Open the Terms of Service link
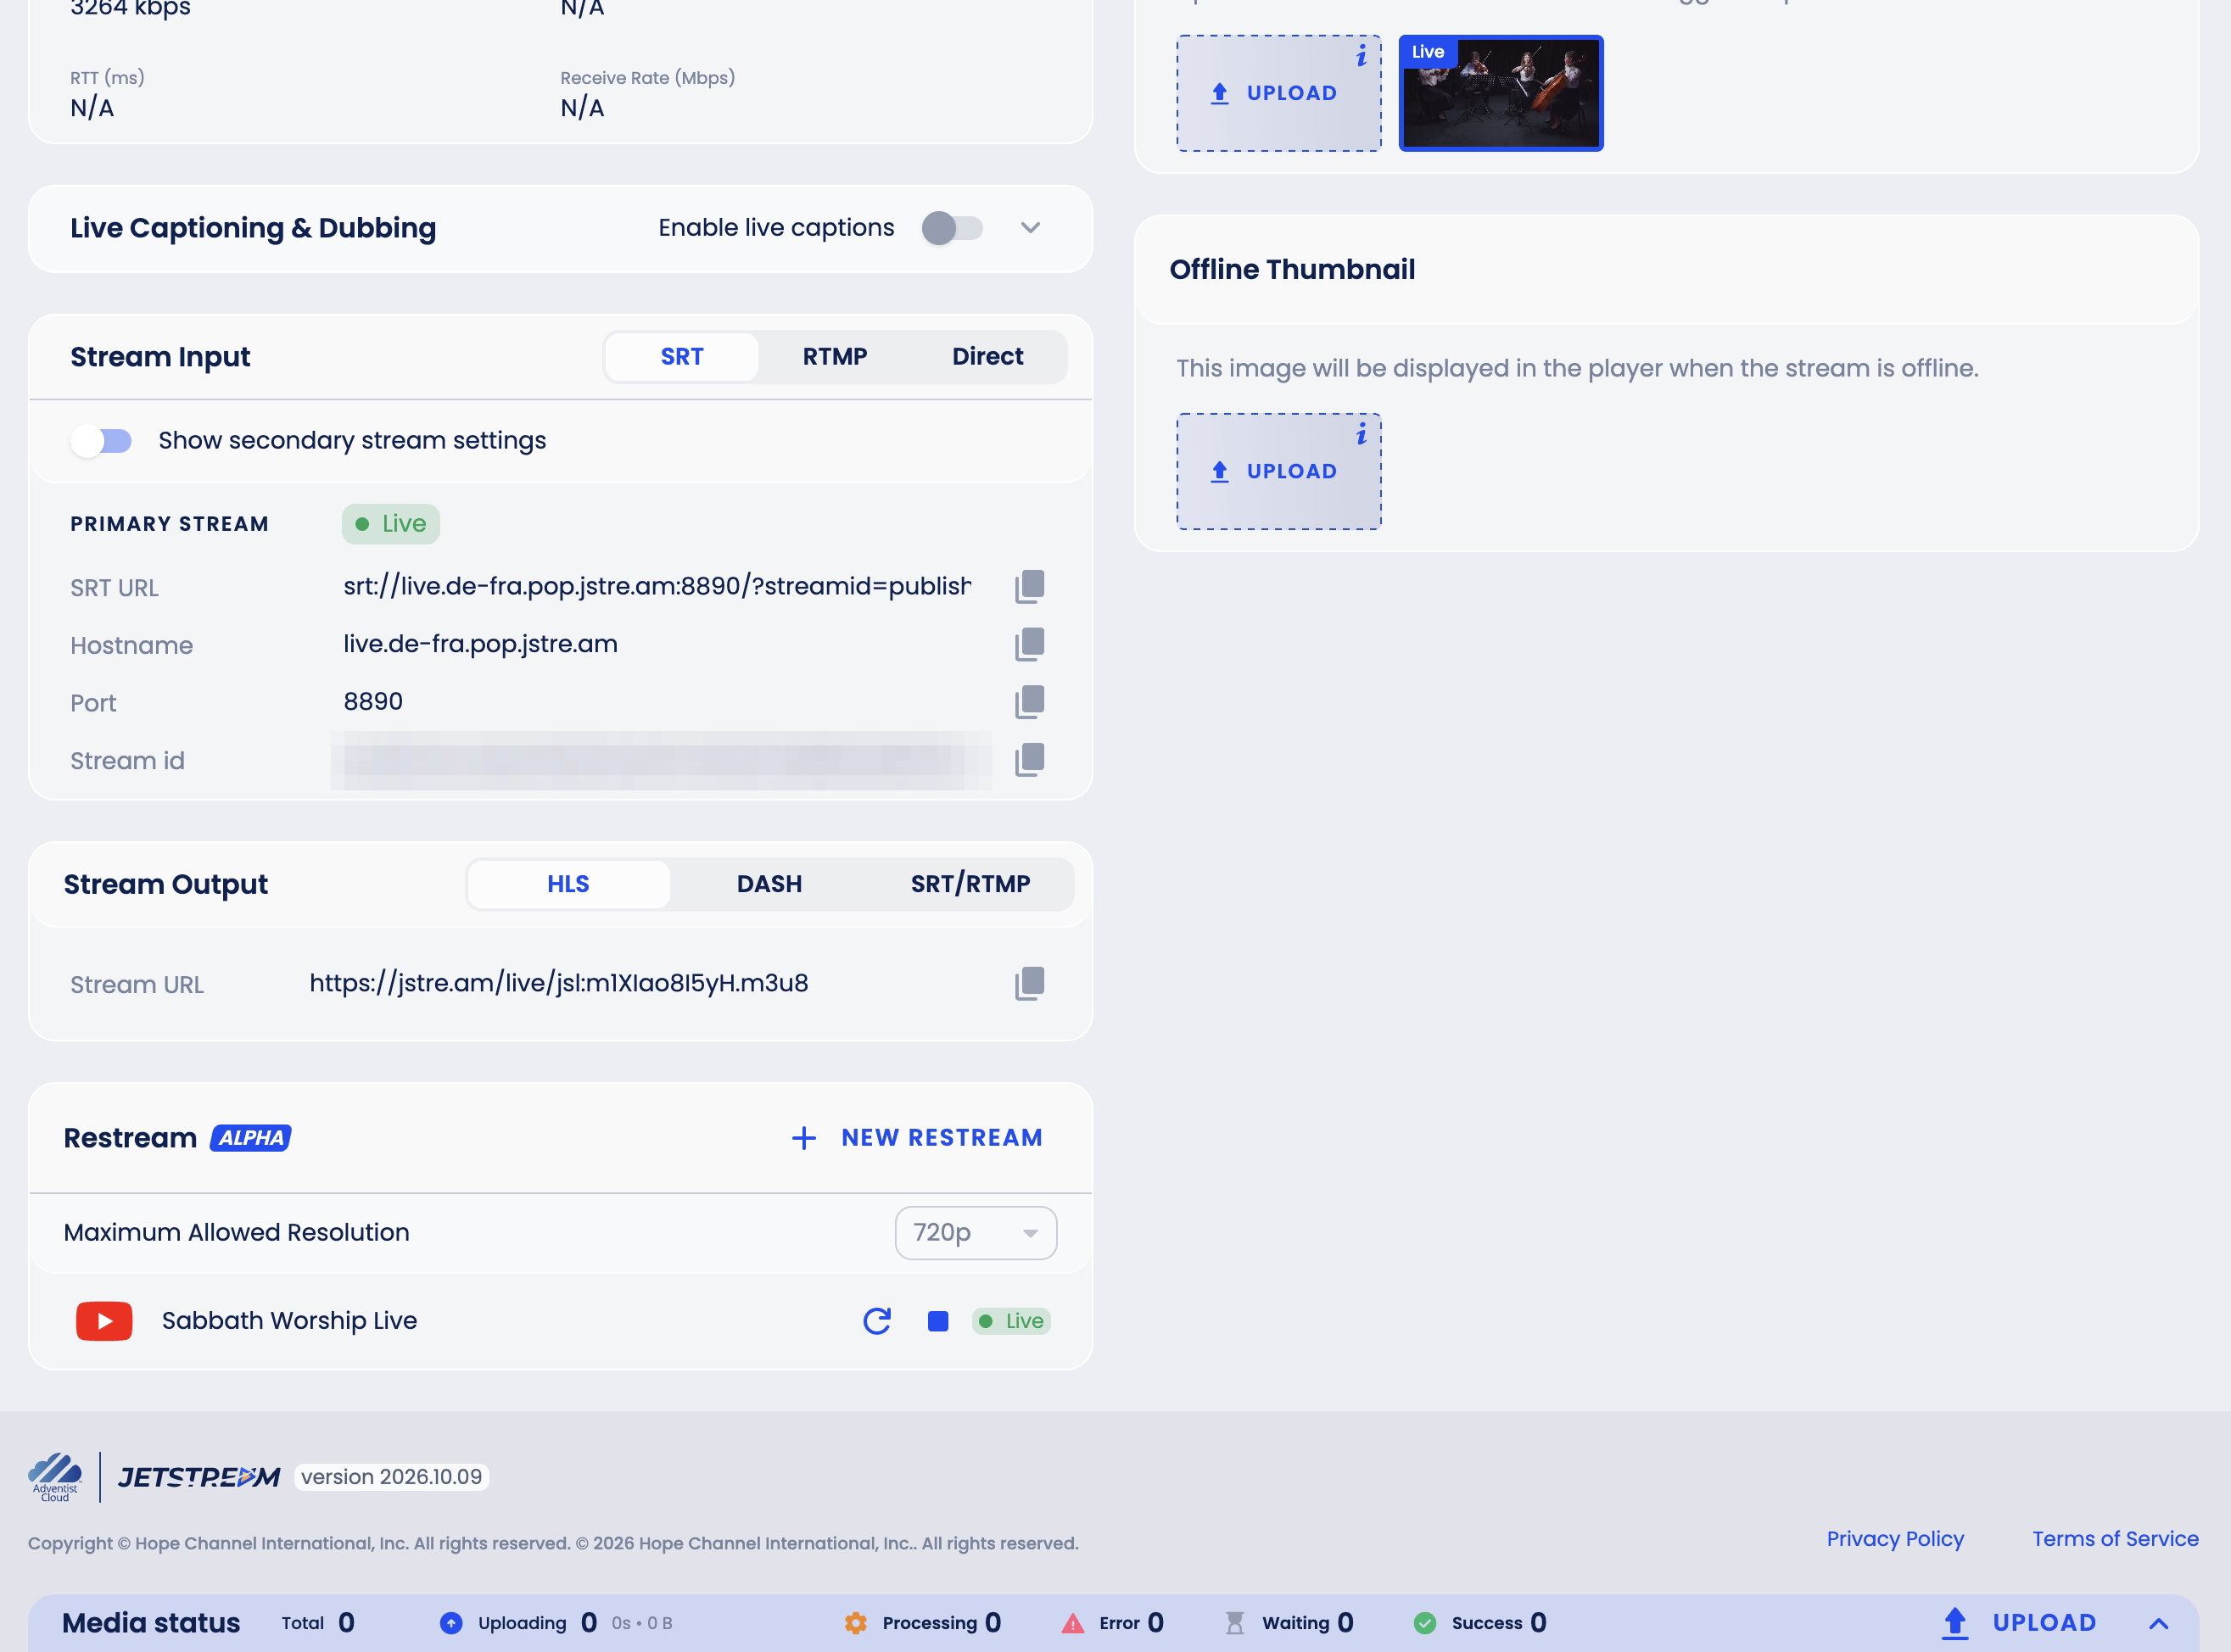 click(2115, 1539)
